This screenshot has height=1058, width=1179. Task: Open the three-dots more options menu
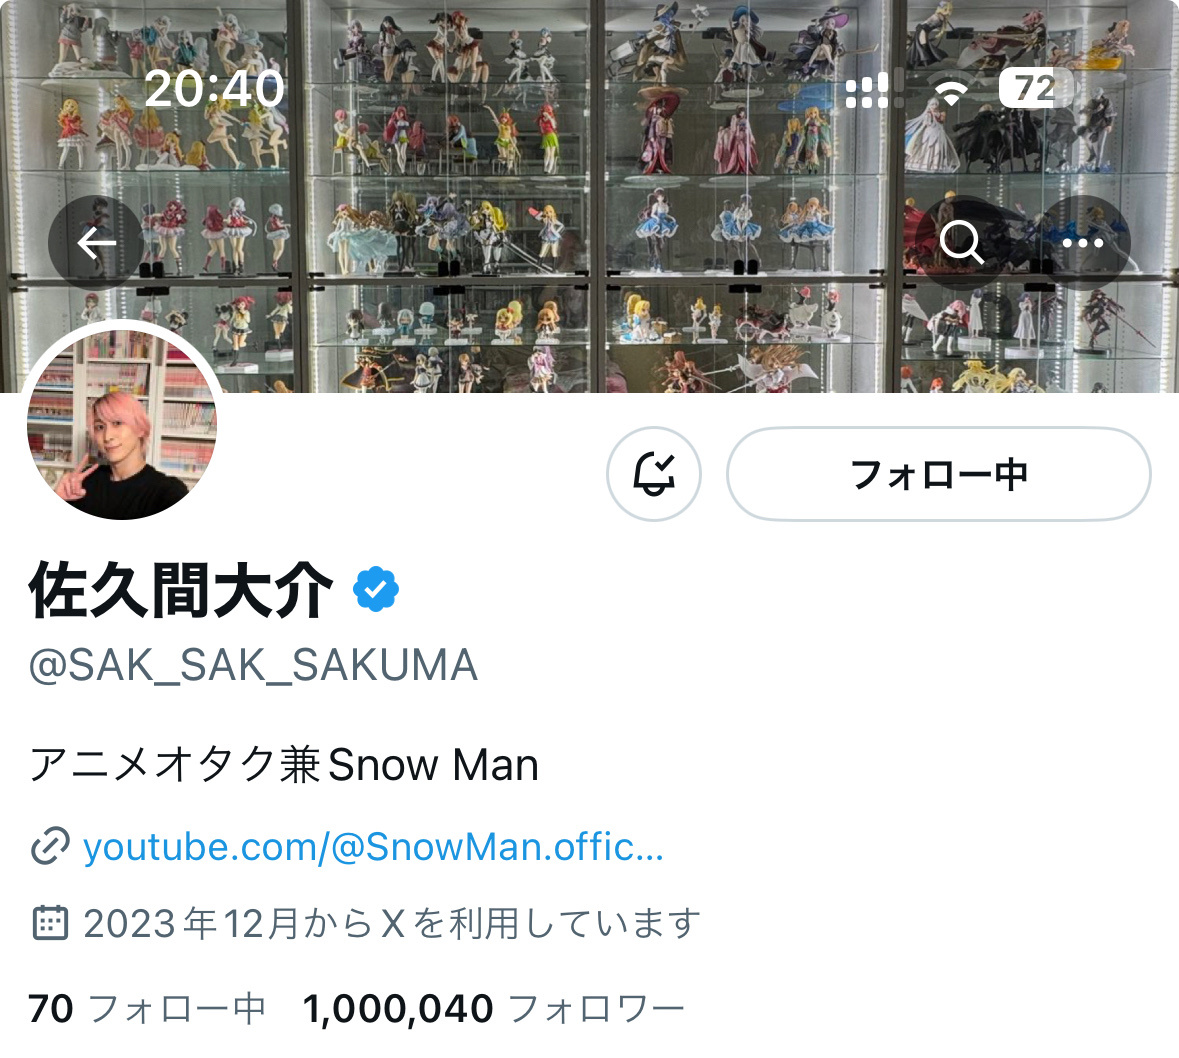pos(1083,243)
